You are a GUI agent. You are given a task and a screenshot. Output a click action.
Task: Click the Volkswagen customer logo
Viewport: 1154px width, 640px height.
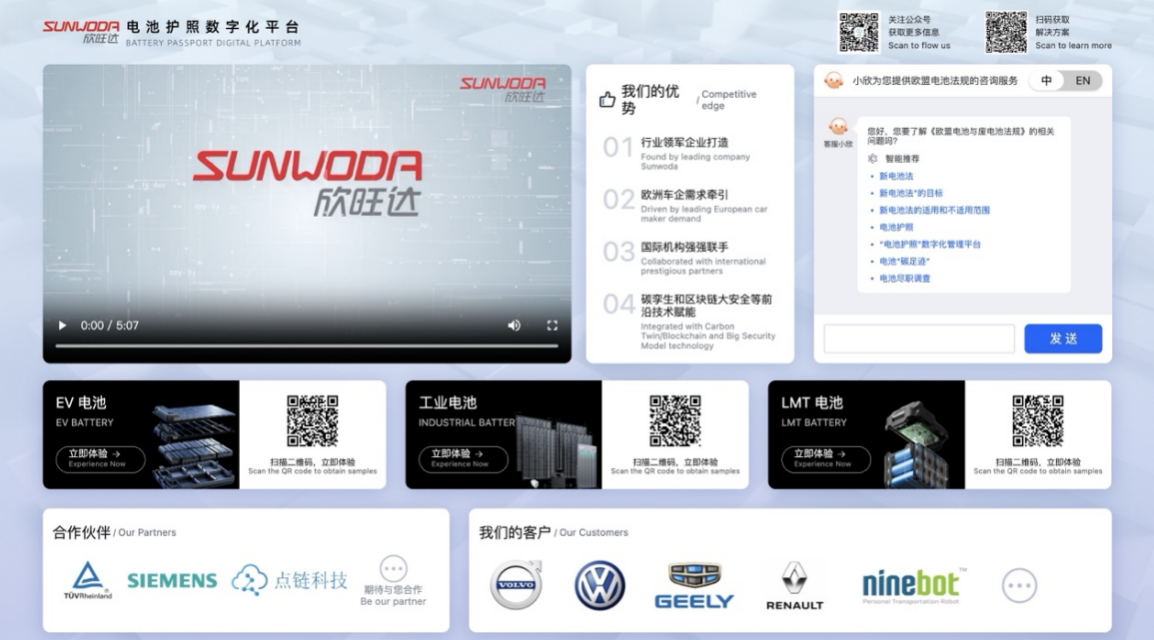point(599,585)
